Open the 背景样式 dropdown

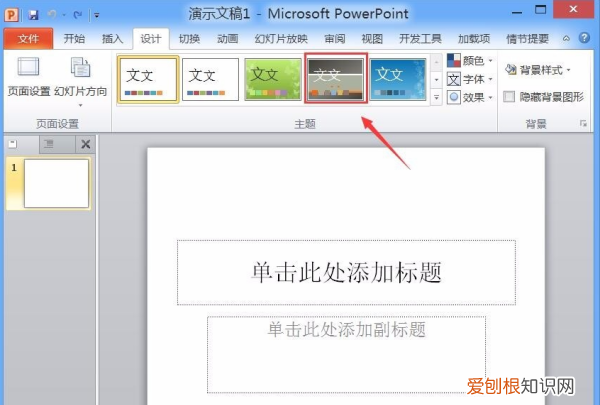[x=538, y=70]
